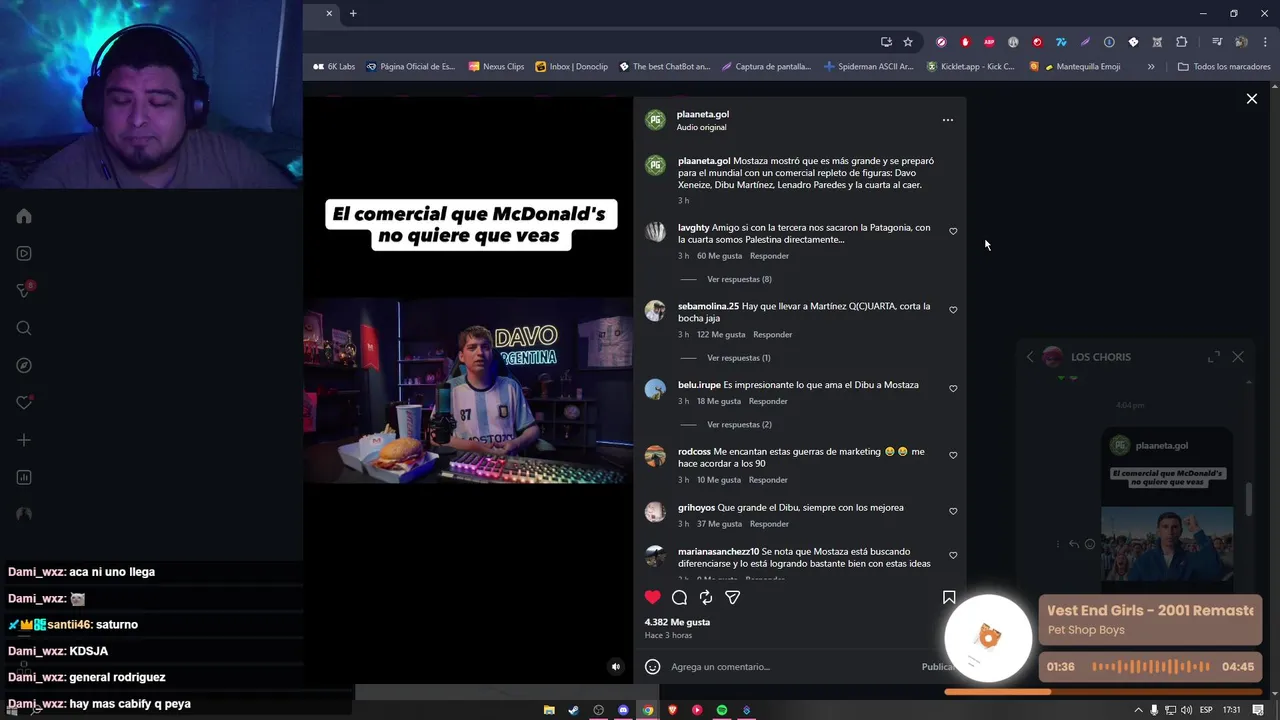
Task: Save post with bookmark icon
Action: click(x=949, y=597)
